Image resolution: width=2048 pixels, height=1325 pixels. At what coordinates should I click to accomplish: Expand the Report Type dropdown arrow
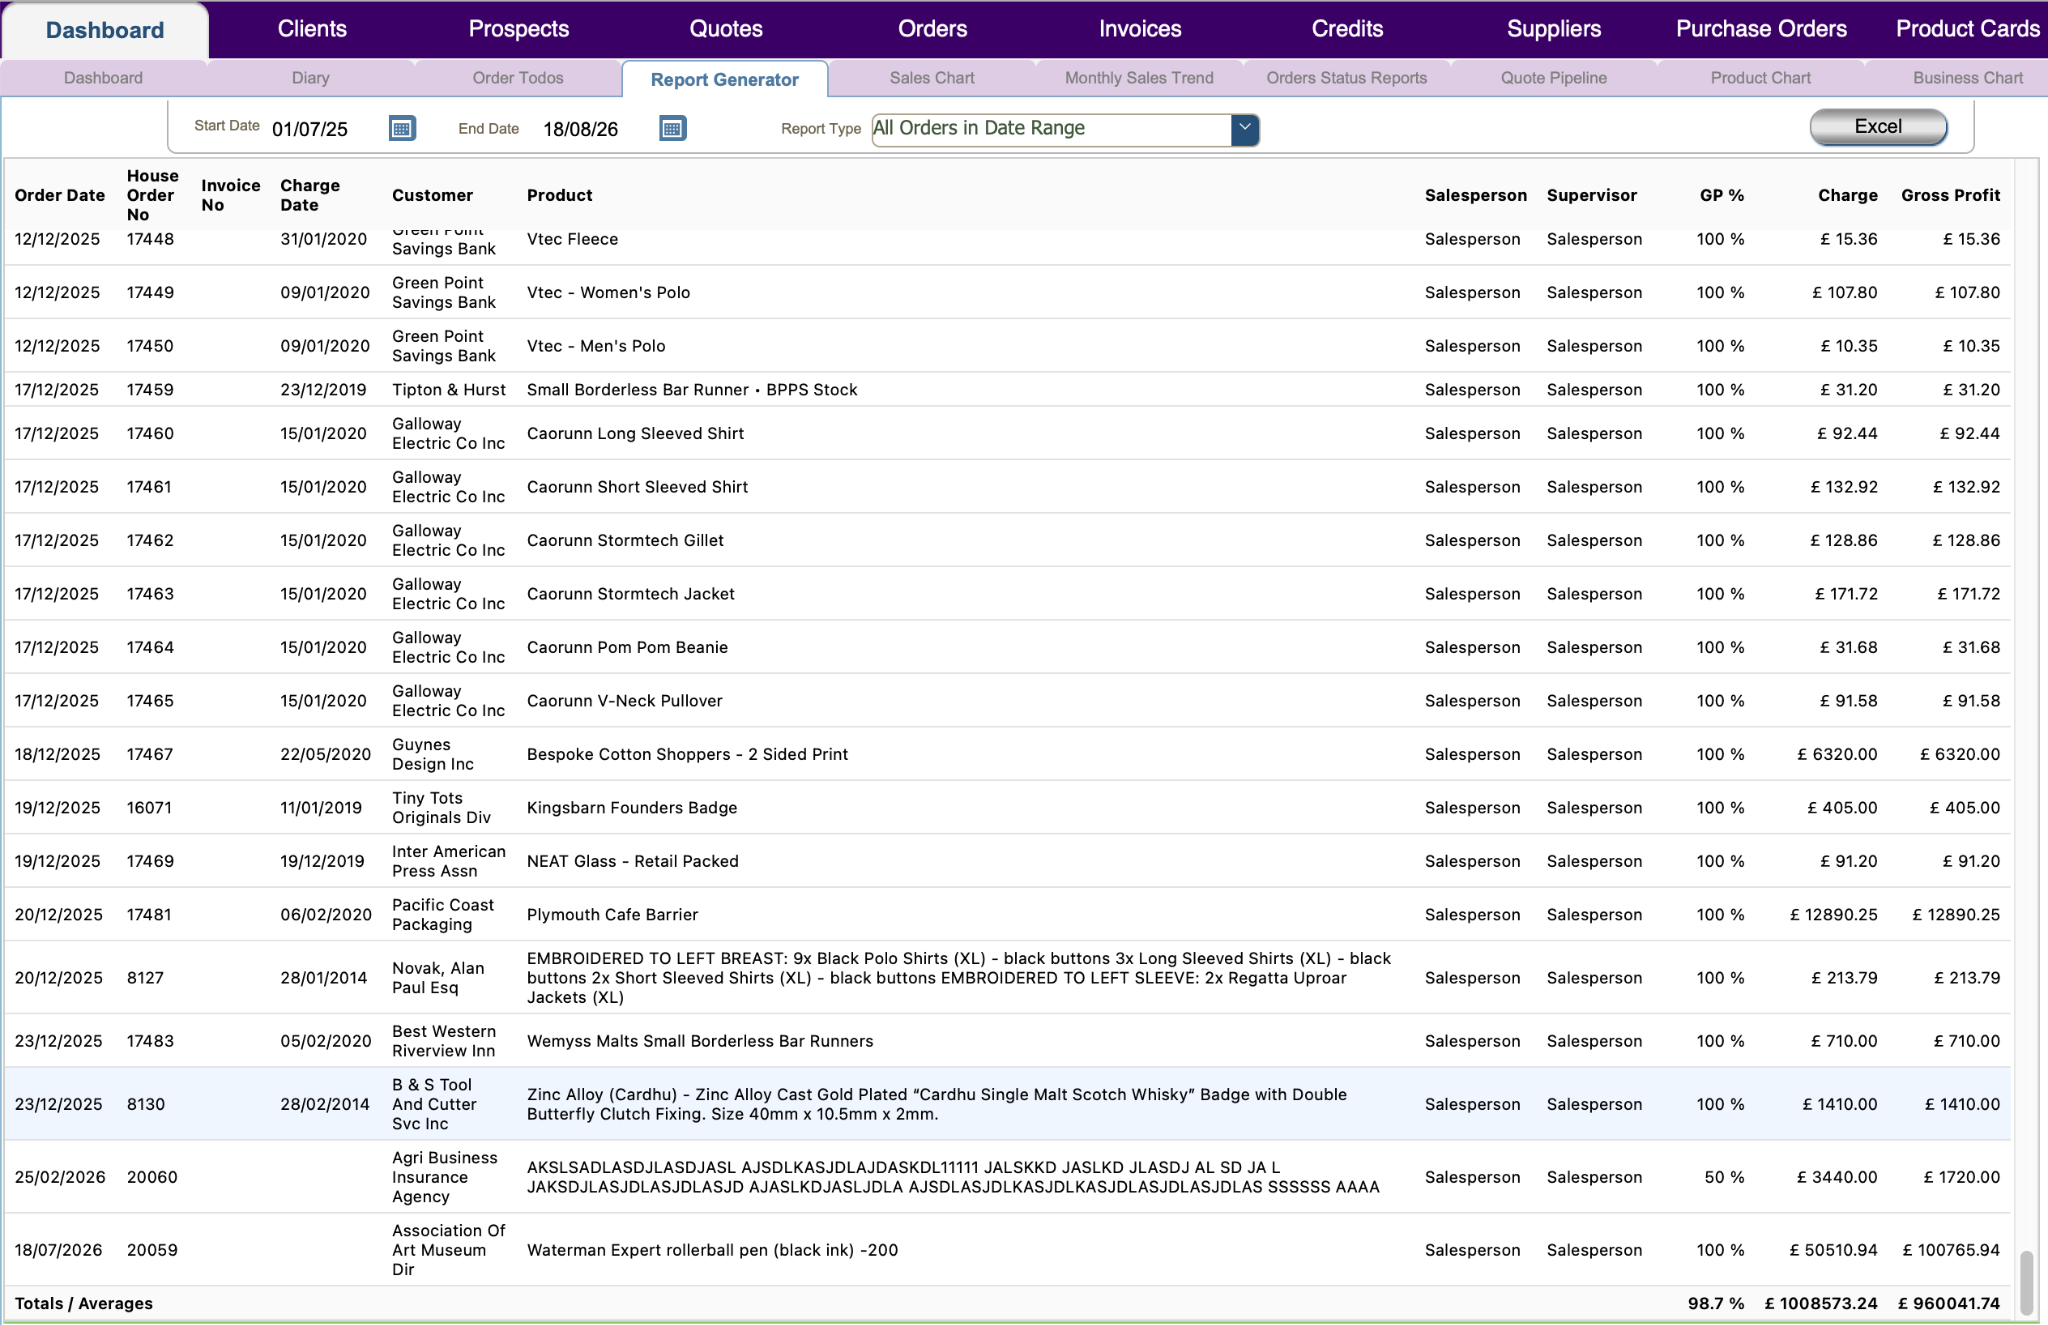click(1244, 128)
